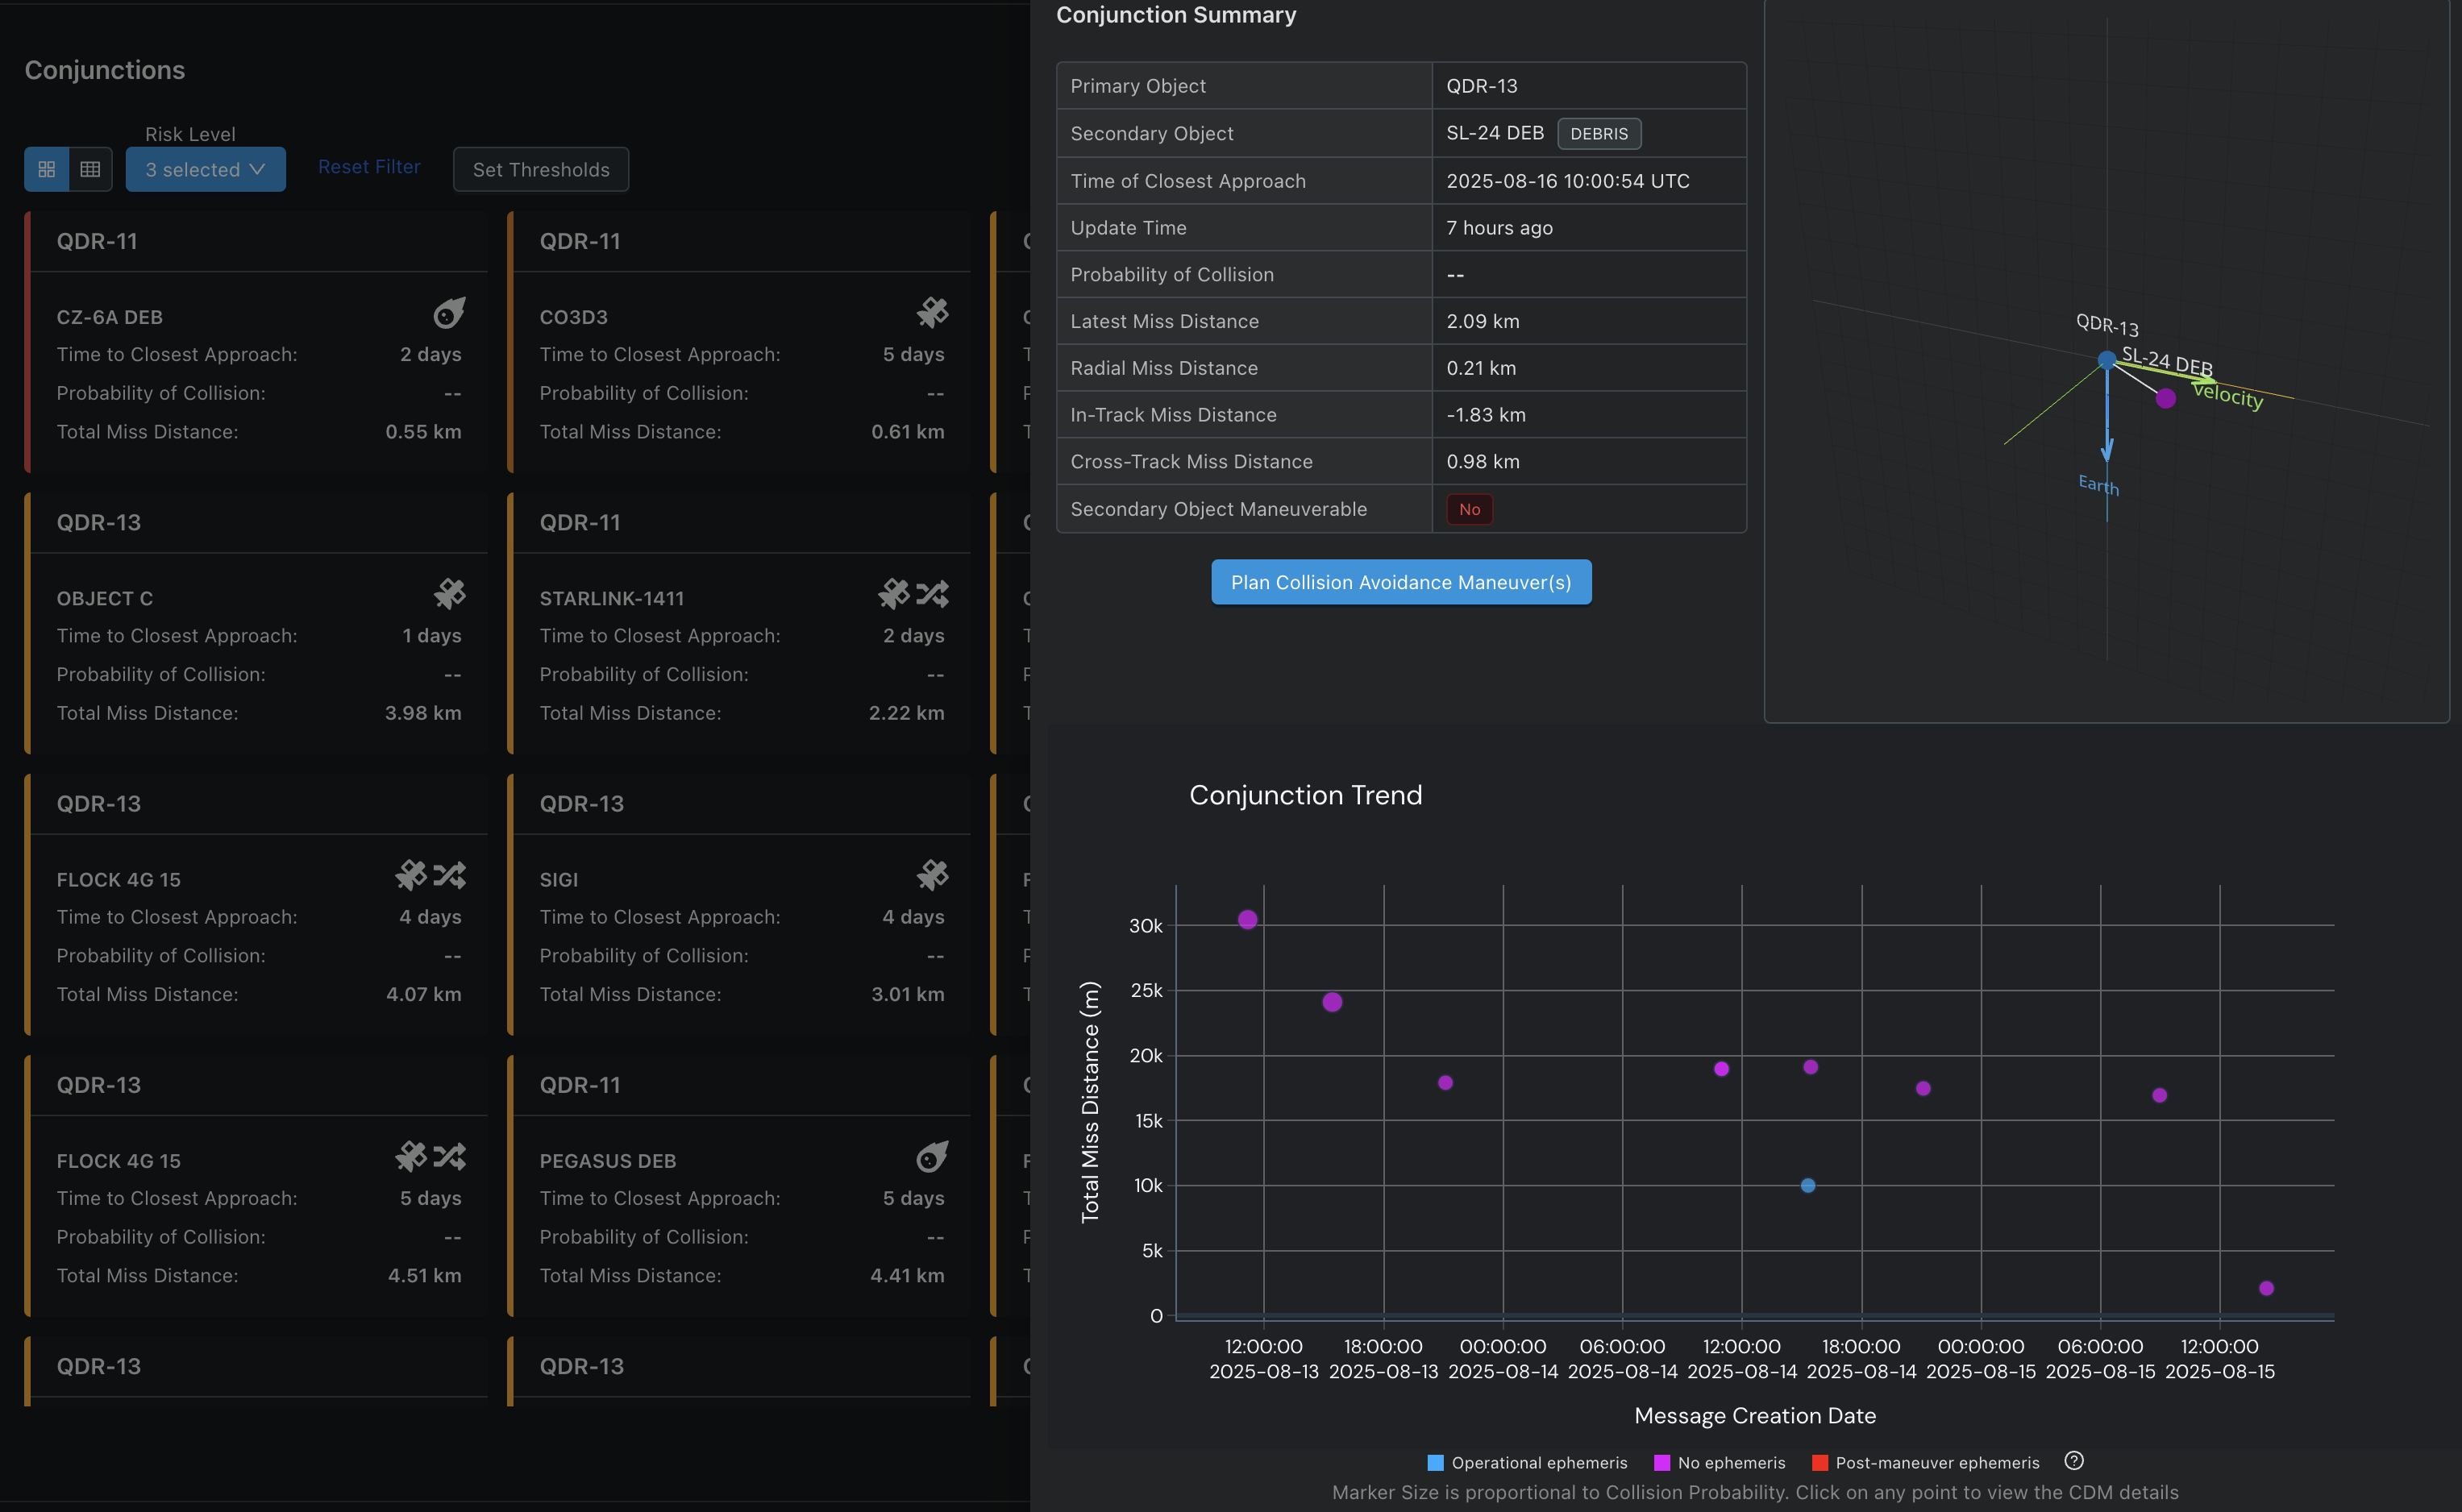2462x1512 pixels.
Task: Open the Risk Level dropdown
Action: tap(205, 169)
